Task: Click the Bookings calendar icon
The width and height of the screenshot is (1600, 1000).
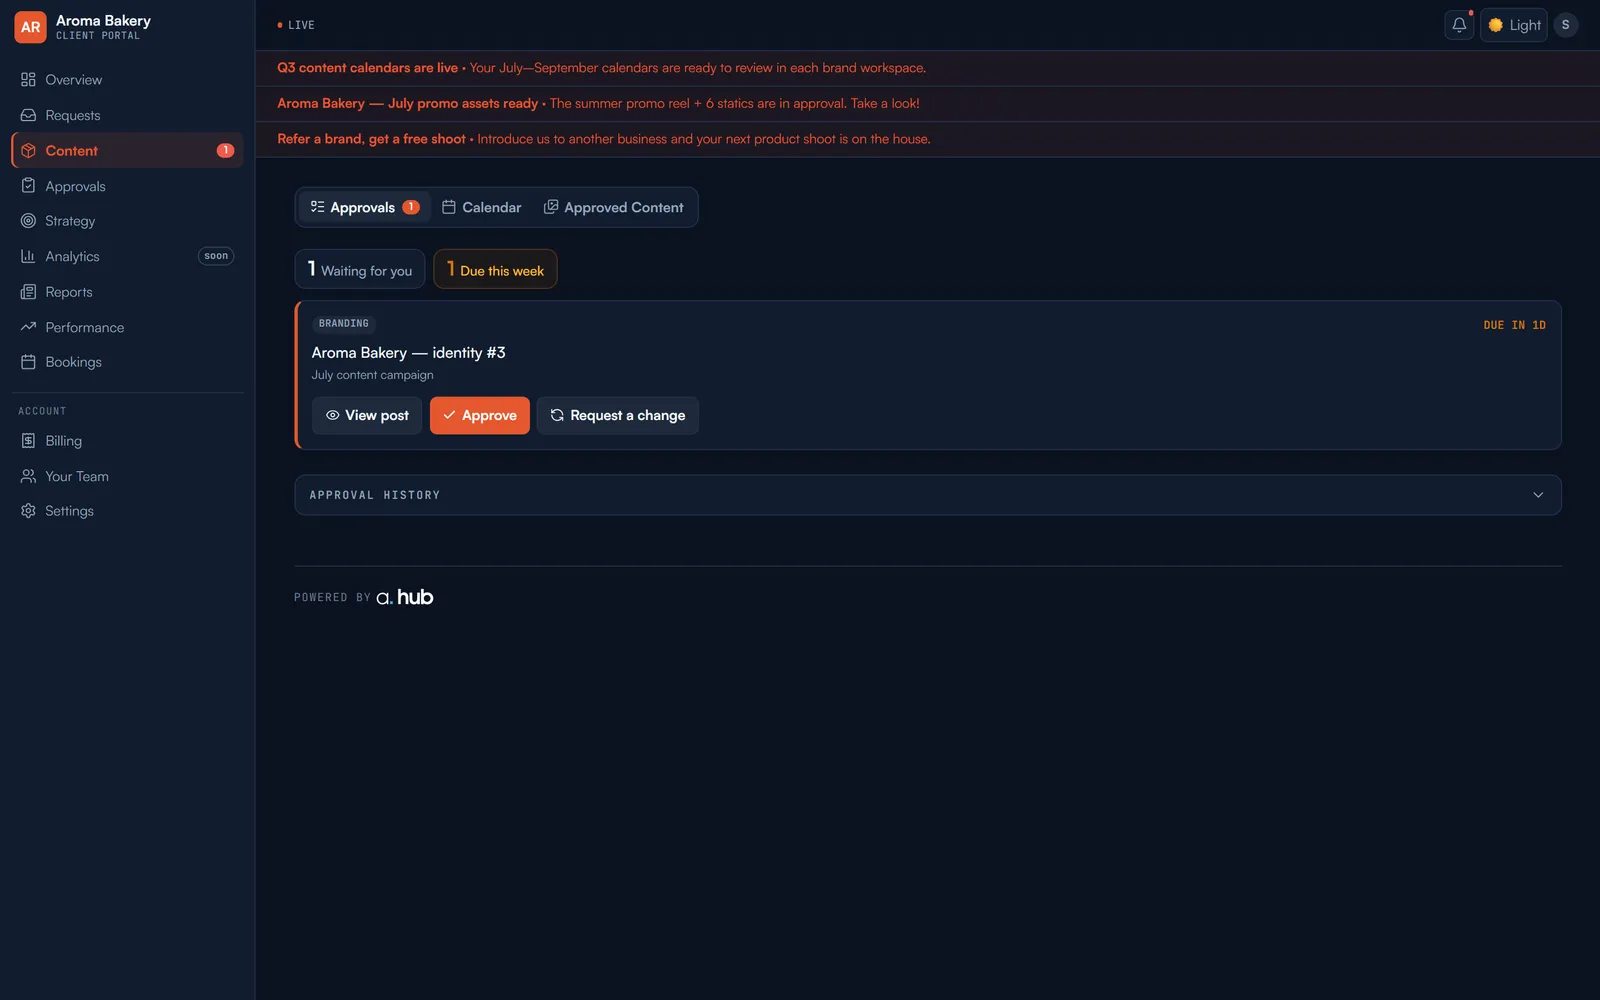Action: pyautogui.click(x=28, y=362)
